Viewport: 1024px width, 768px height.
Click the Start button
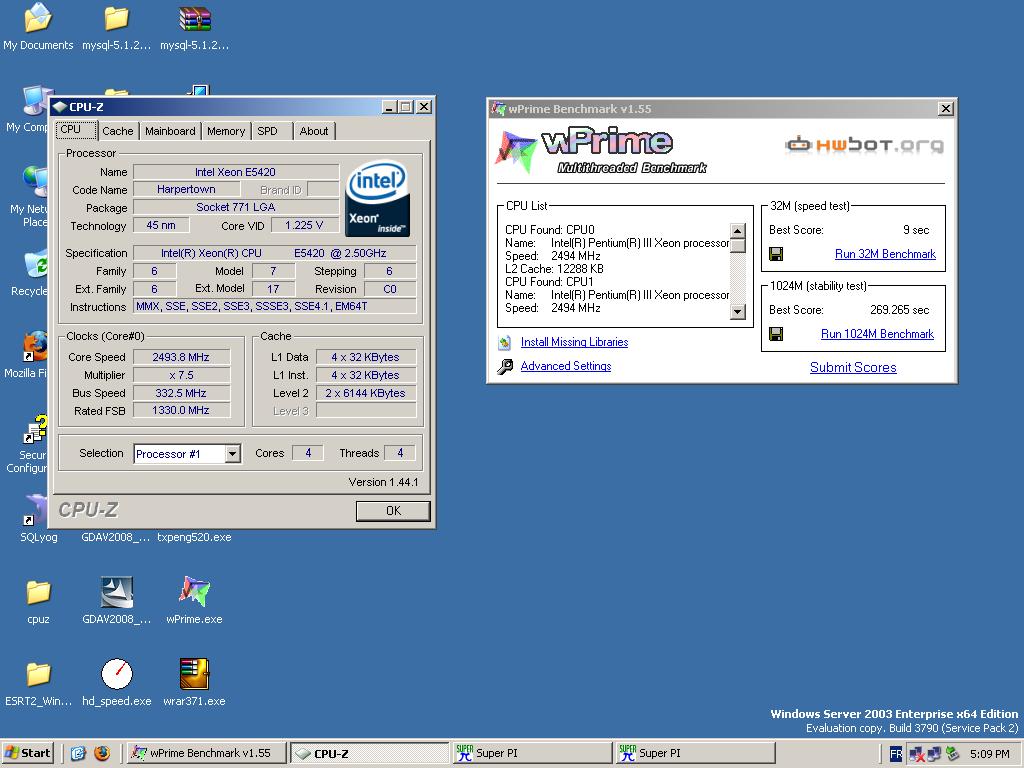coord(27,753)
